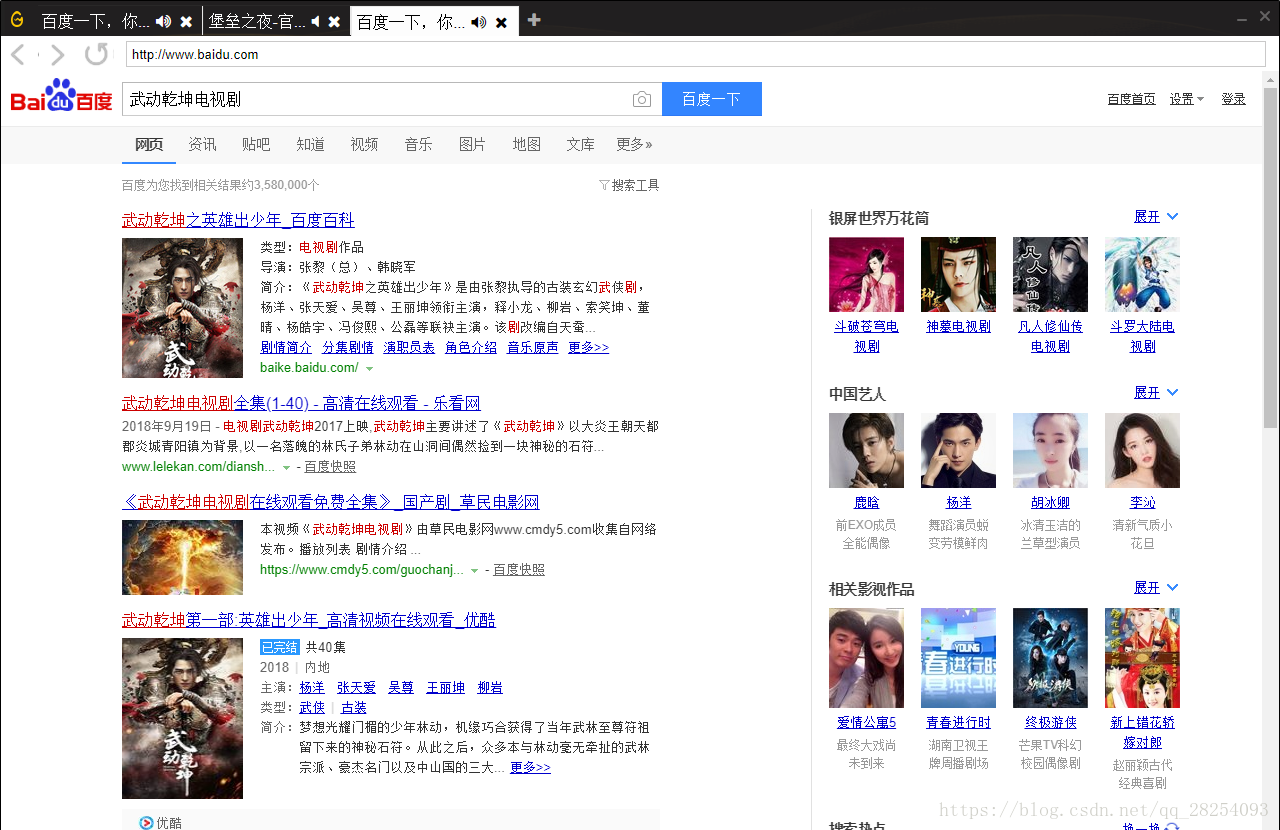This screenshot has height=830, width=1280.
Task: Select the 音乐 search category
Action: pos(418,144)
